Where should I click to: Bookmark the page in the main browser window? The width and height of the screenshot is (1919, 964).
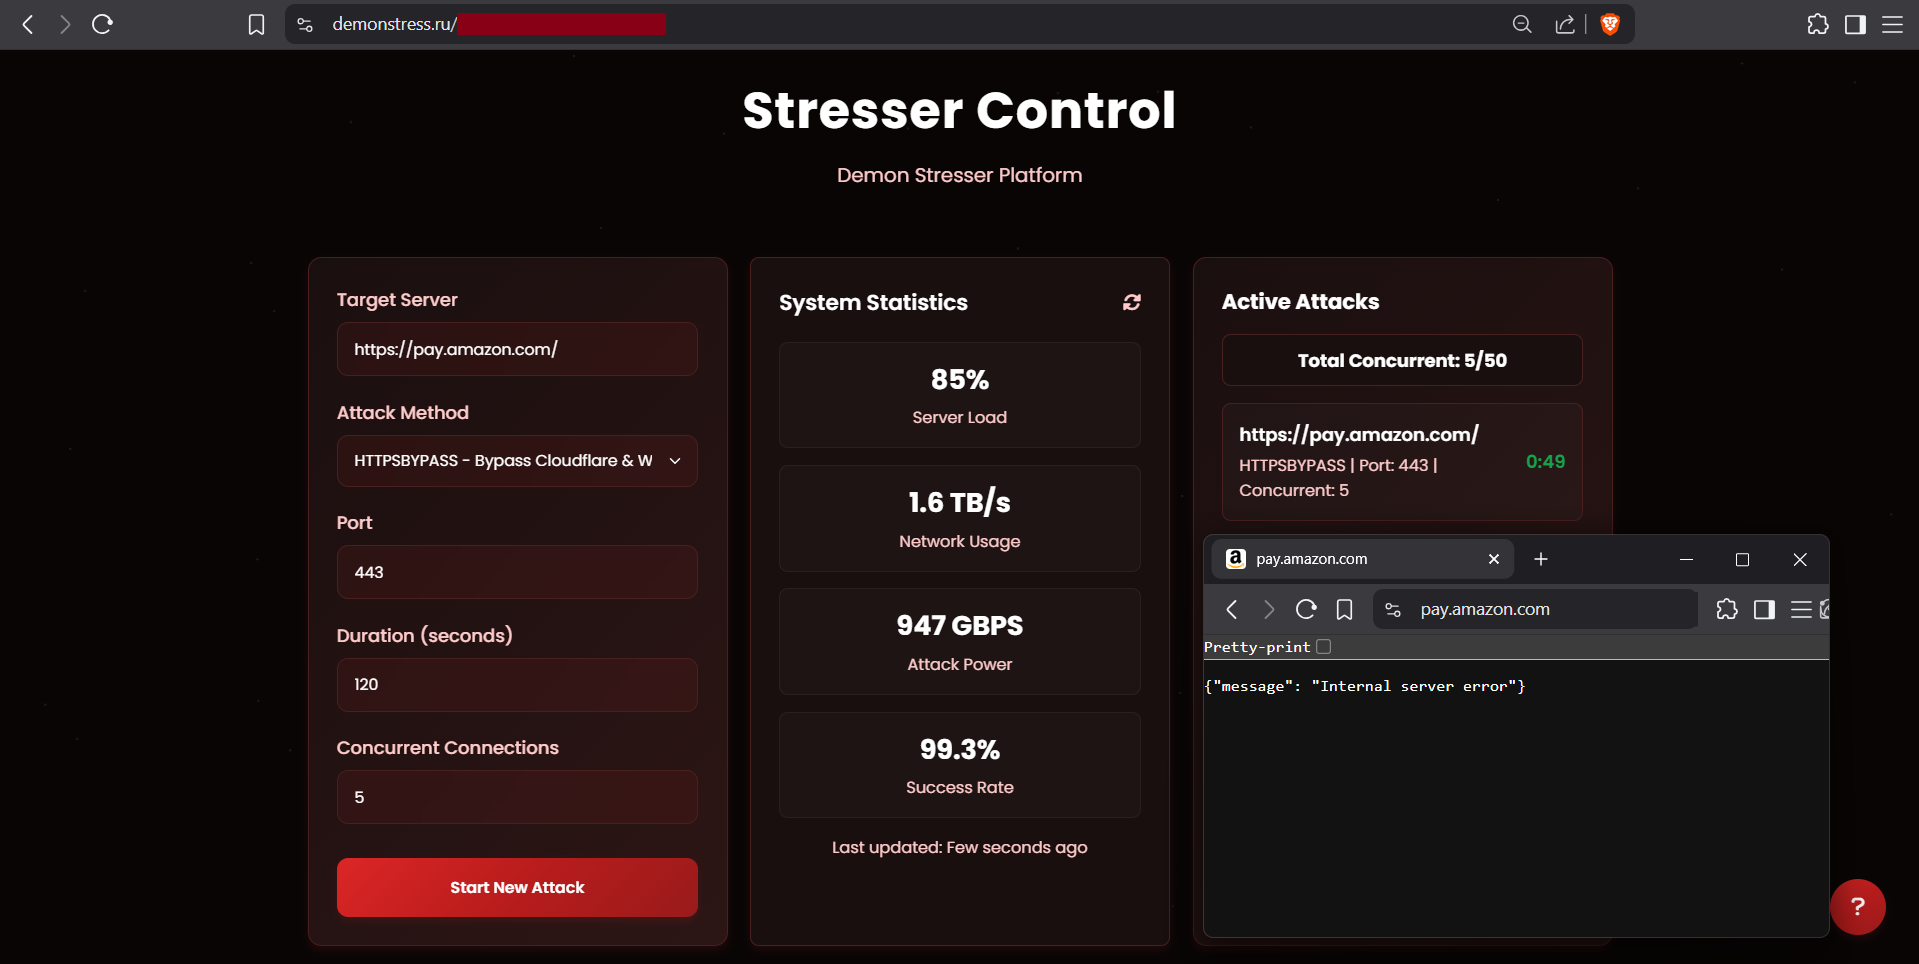(x=256, y=24)
